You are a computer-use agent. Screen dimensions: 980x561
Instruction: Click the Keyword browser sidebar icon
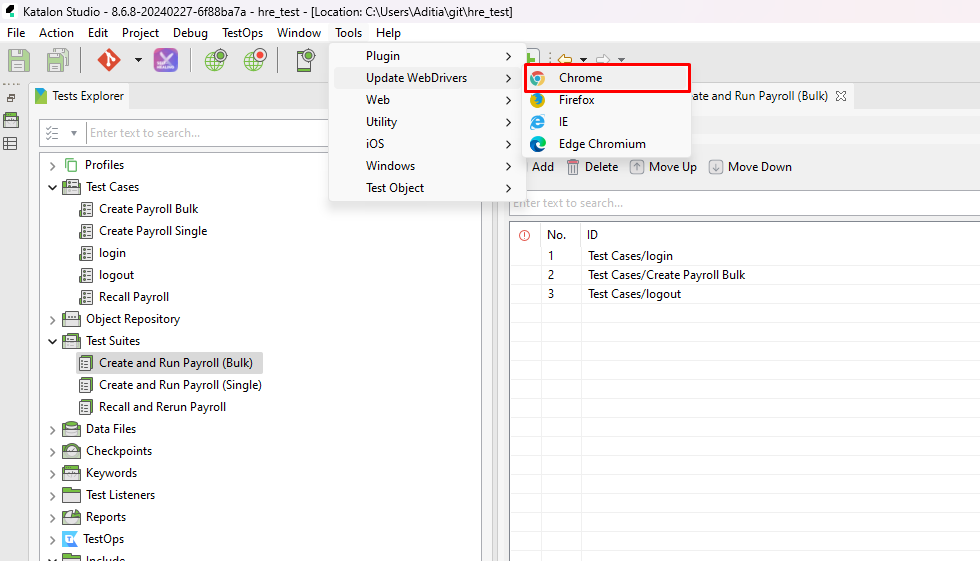11,120
